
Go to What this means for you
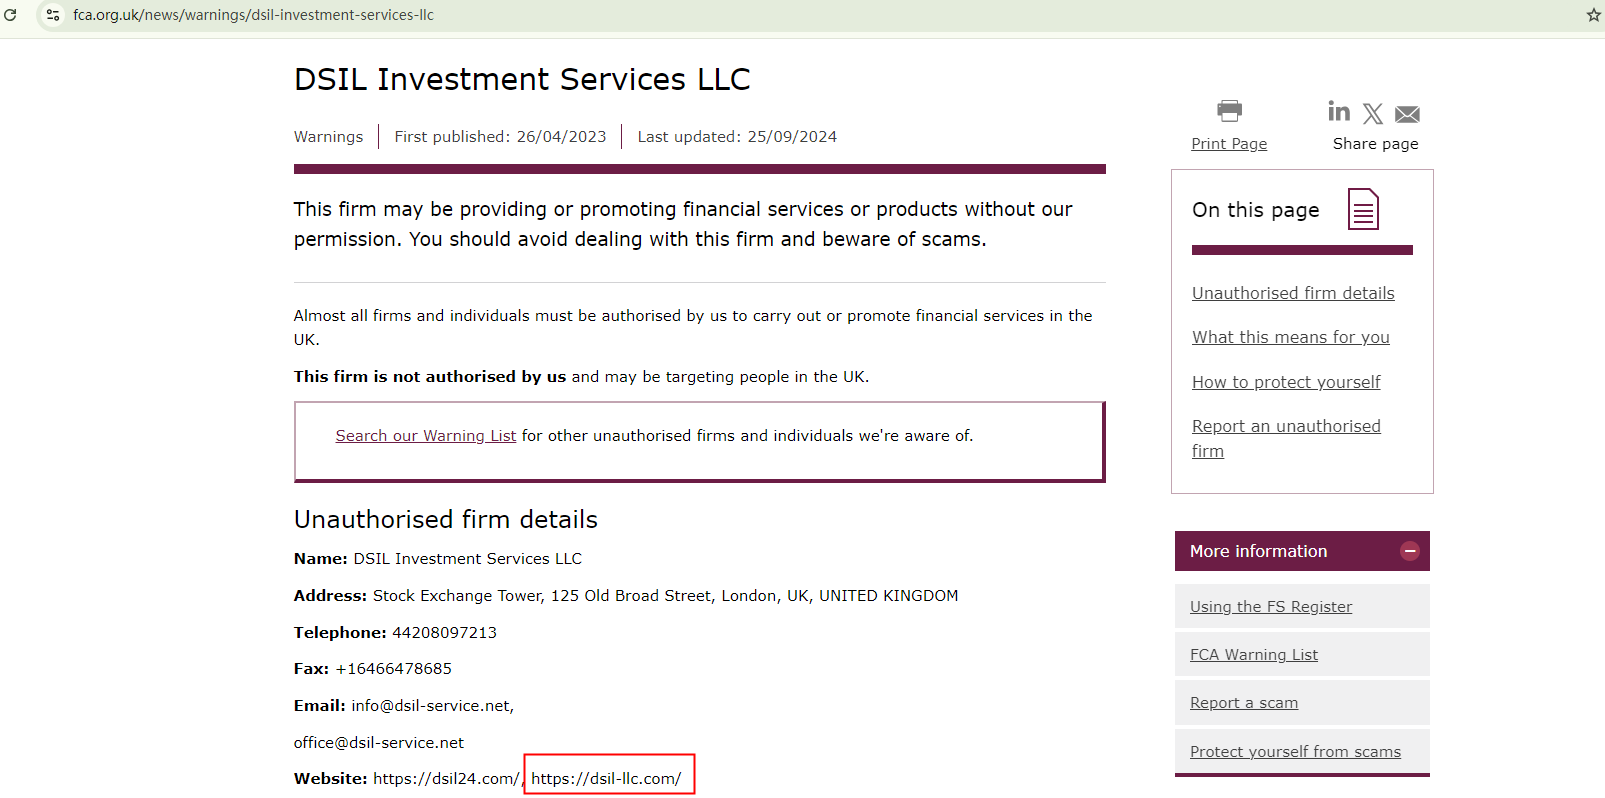(x=1290, y=337)
